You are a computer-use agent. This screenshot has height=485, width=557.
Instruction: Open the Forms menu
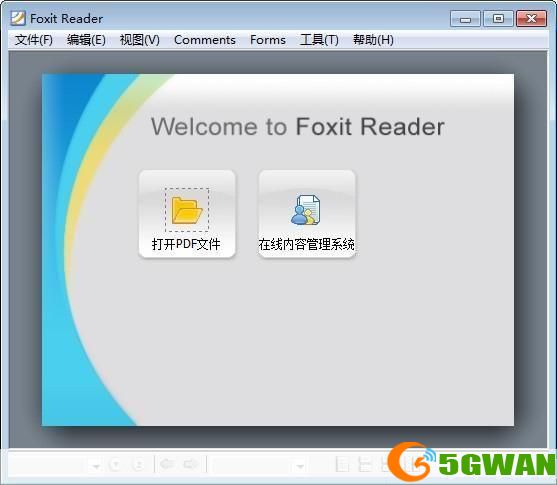[x=268, y=40]
